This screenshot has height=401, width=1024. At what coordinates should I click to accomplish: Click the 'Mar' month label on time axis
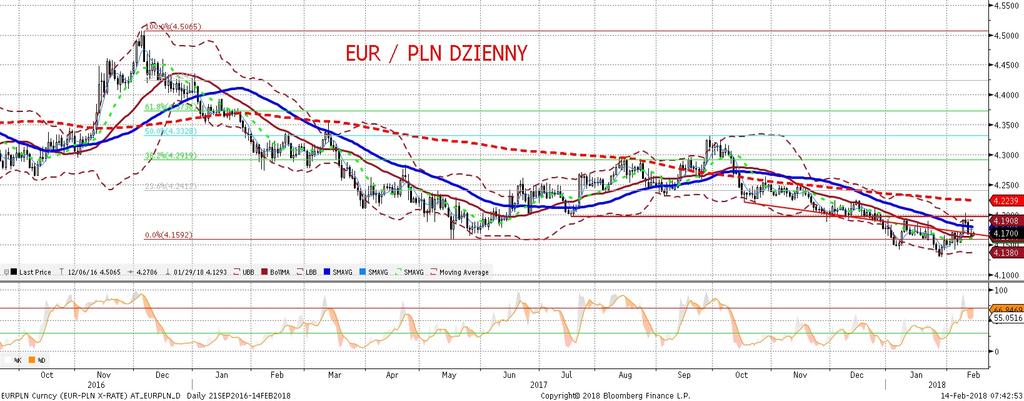coord(334,376)
